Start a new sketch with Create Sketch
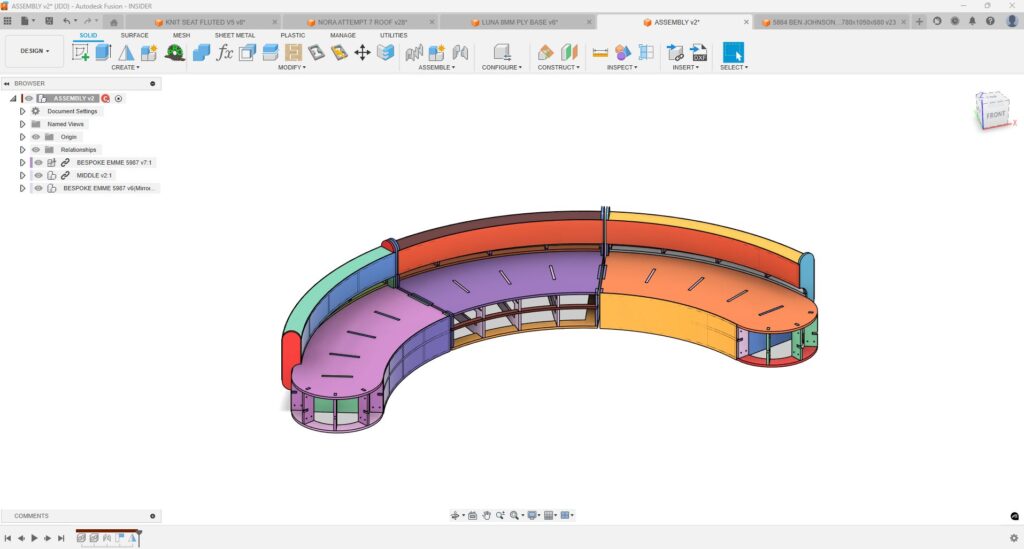This screenshot has width=1024, height=549. (x=81, y=52)
